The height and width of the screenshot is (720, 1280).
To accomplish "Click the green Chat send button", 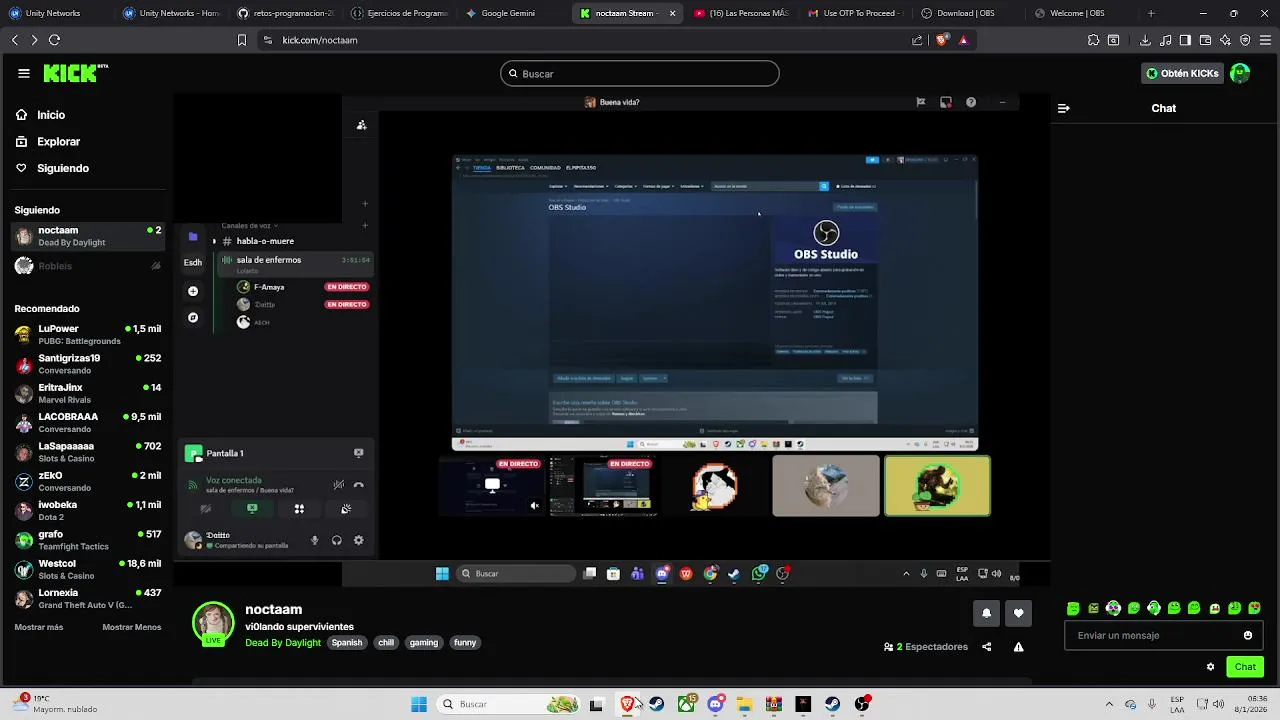I will click(x=1245, y=667).
